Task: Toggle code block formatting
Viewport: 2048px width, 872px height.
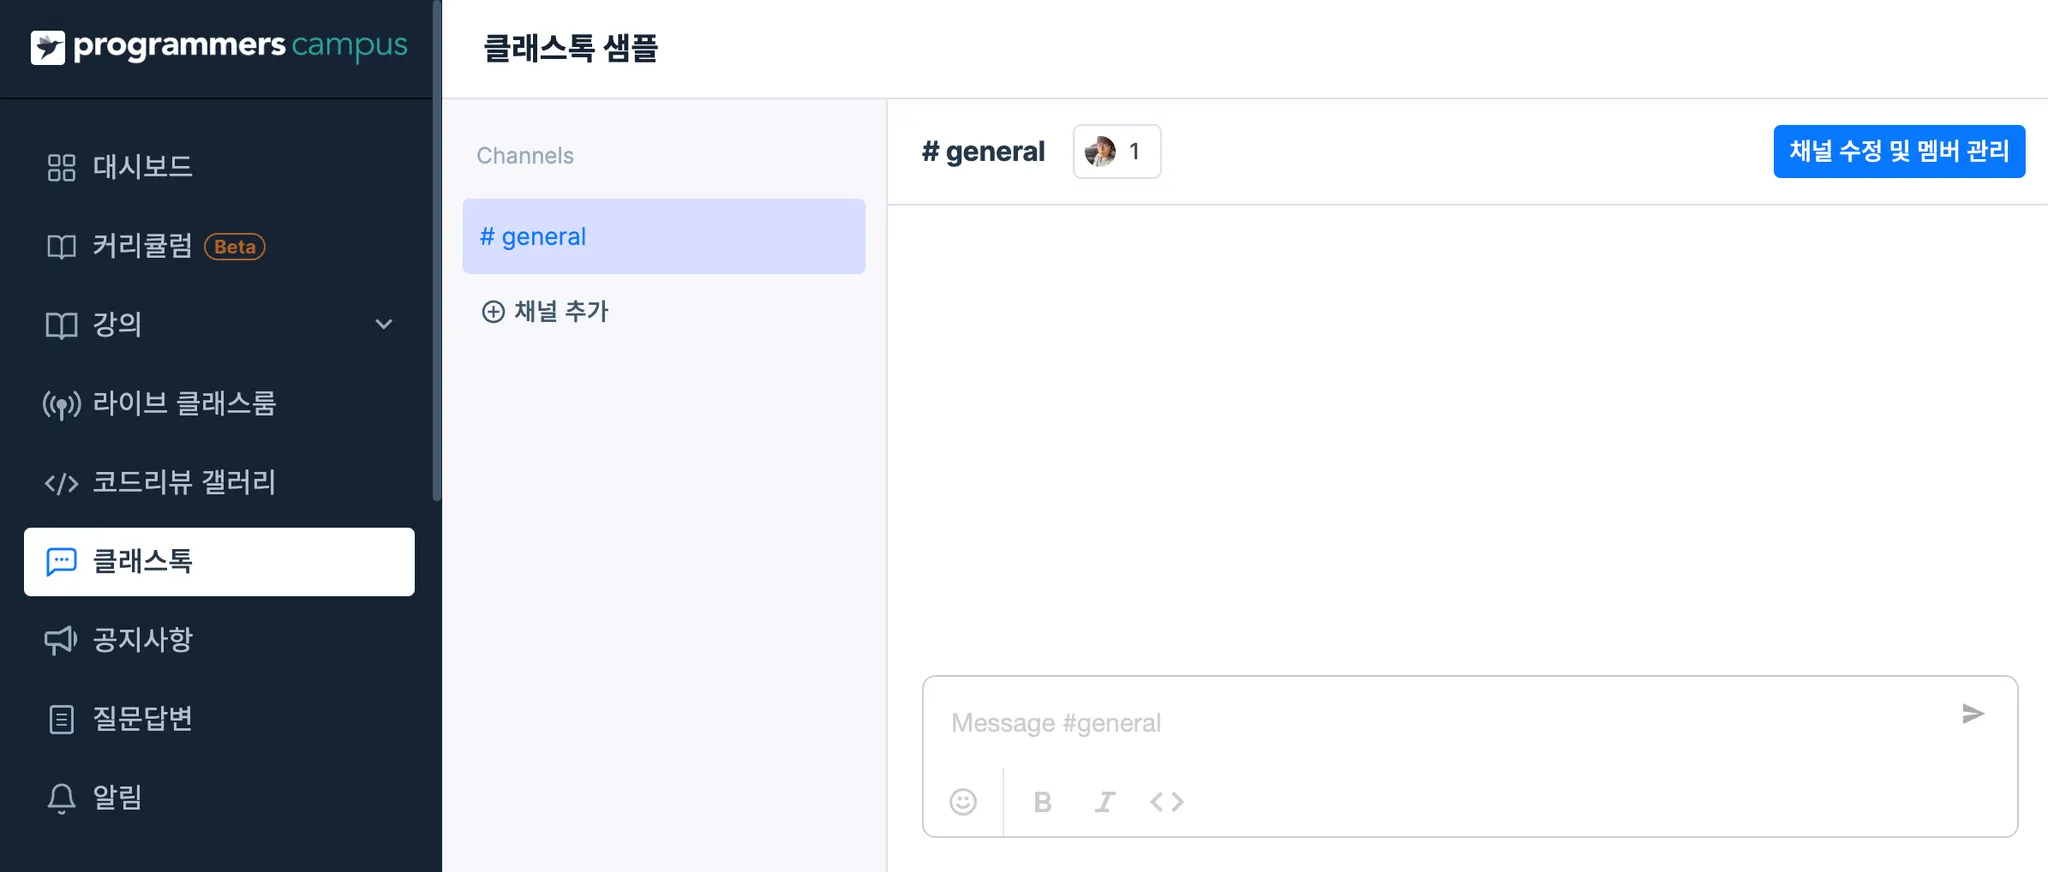Action: tap(1167, 802)
